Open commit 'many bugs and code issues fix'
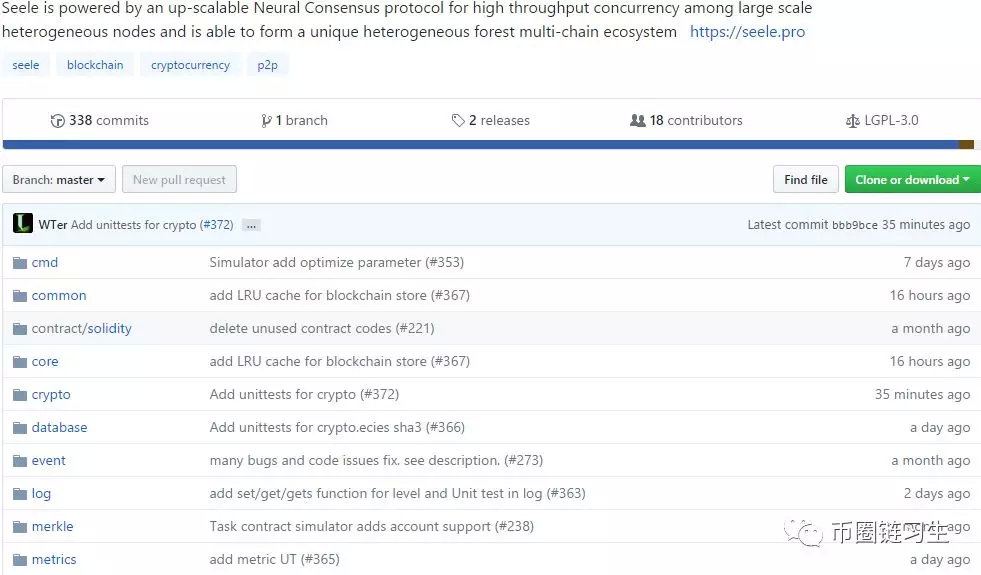 point(376,461)
